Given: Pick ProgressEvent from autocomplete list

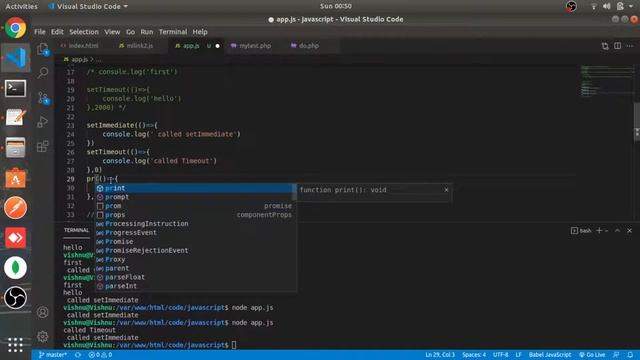Looking at the screenshot, I should (x=194, y=233).
